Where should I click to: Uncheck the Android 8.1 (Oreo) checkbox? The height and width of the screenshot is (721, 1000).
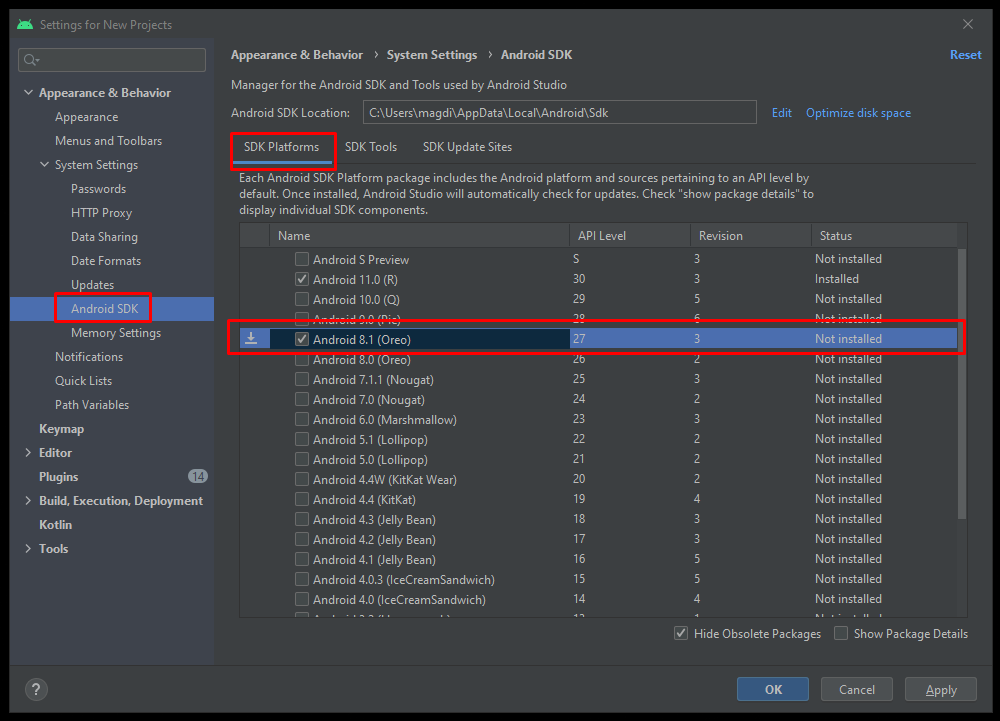coord(302,339)
